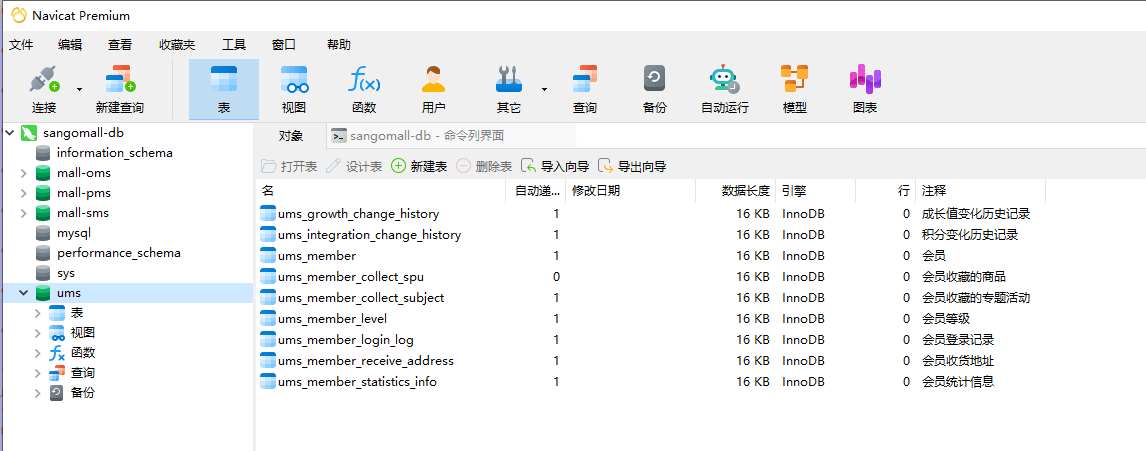The image size is (1146, 451).
Task: Click the Others (其它) tools icon
Action: (x=509, y=79)
